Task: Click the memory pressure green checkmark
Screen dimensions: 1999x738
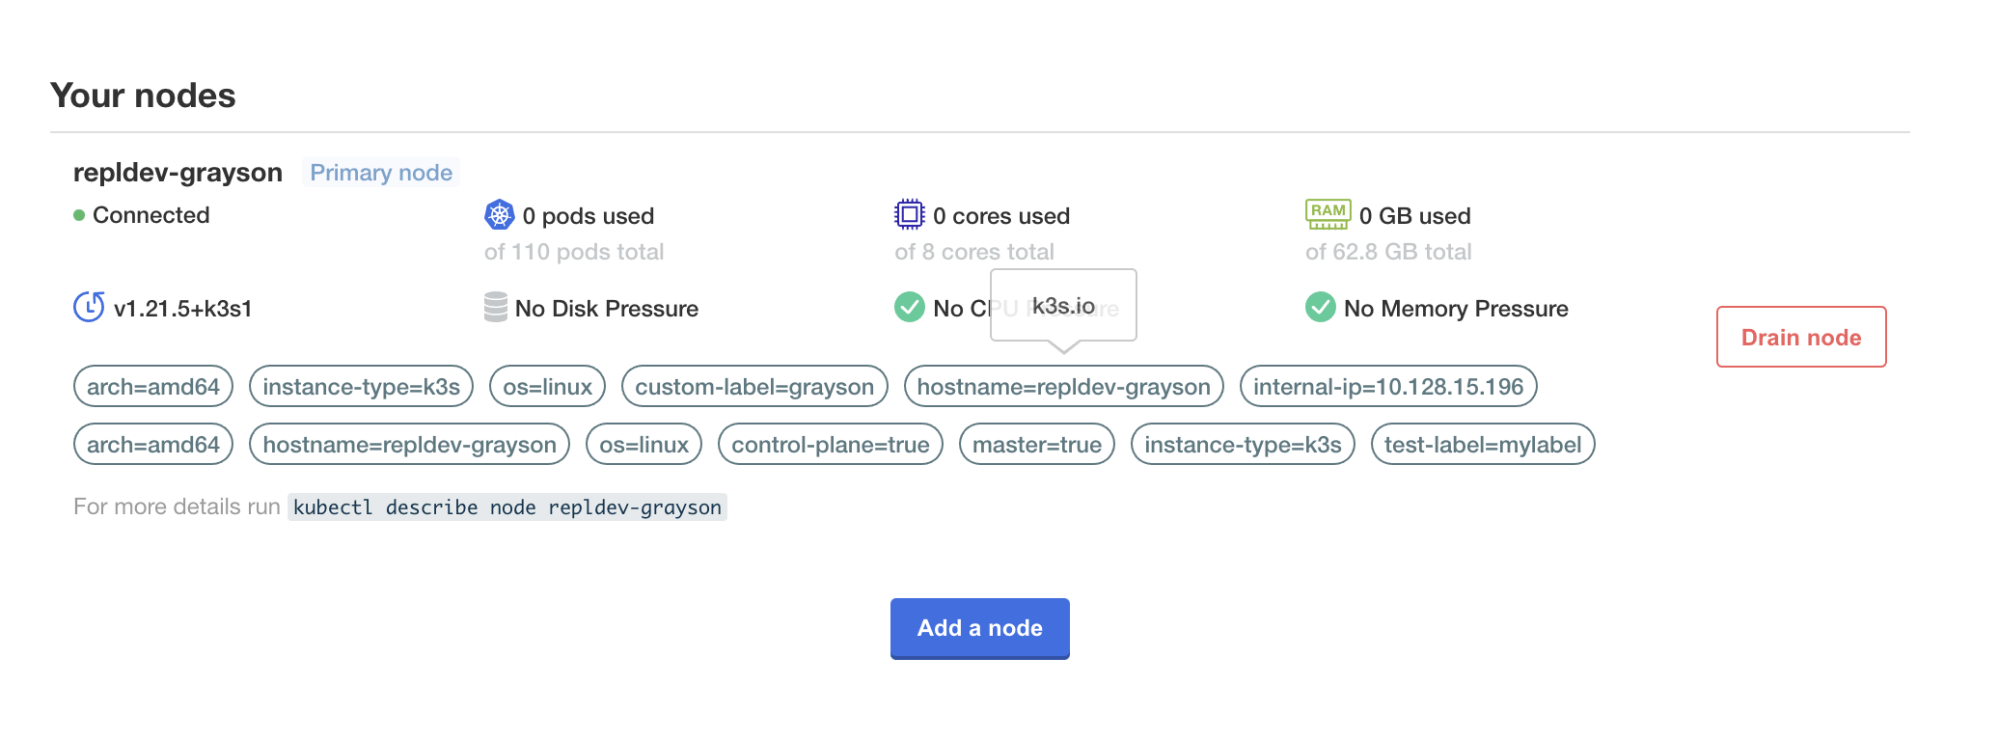Action: click(x=1320, y=307)
